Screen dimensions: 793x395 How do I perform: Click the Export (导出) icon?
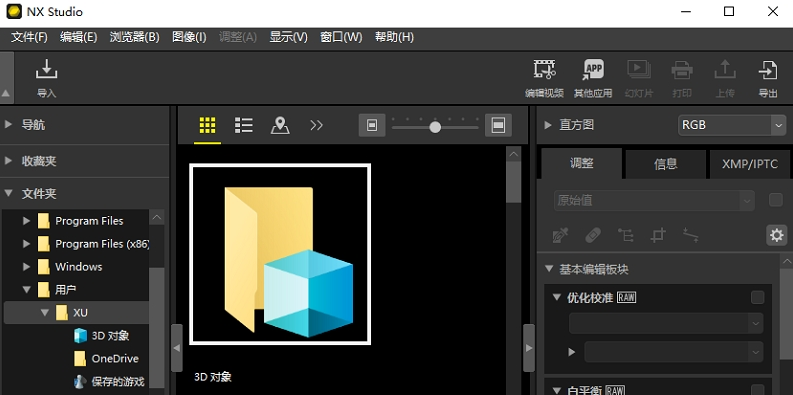point(768,78)
